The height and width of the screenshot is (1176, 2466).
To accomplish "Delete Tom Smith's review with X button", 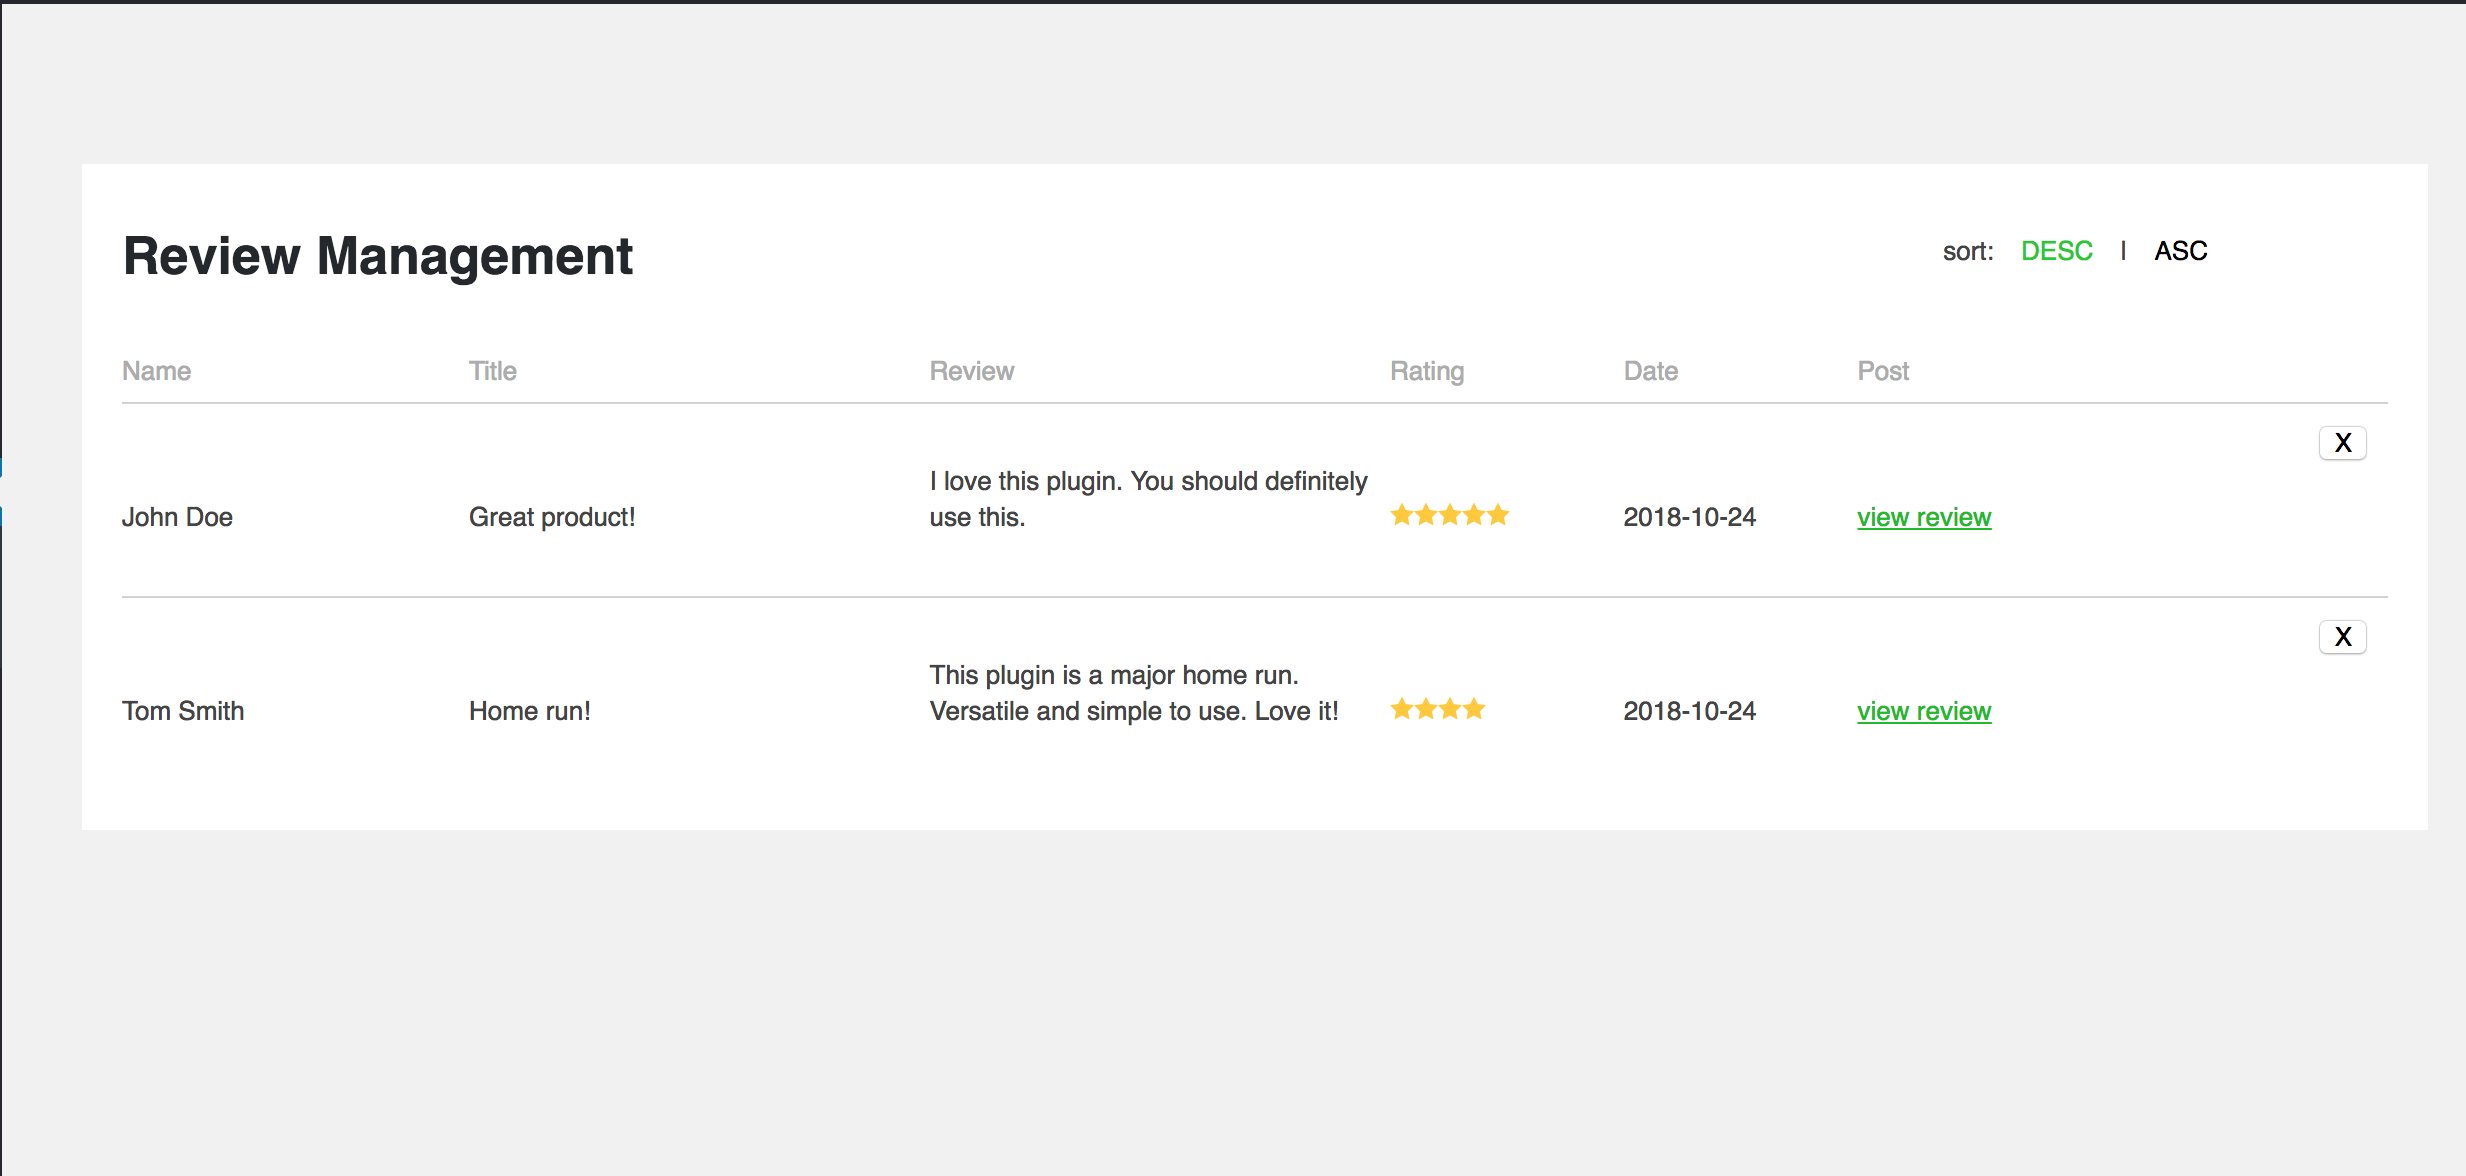I will point(2342,637).
